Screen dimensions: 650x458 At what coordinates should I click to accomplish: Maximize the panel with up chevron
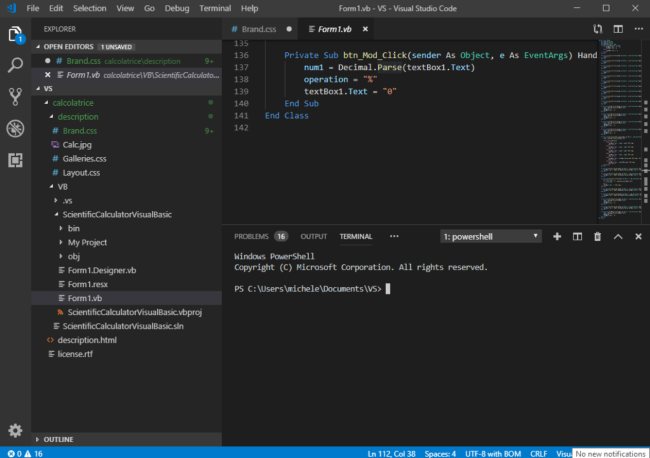[618, 236]
